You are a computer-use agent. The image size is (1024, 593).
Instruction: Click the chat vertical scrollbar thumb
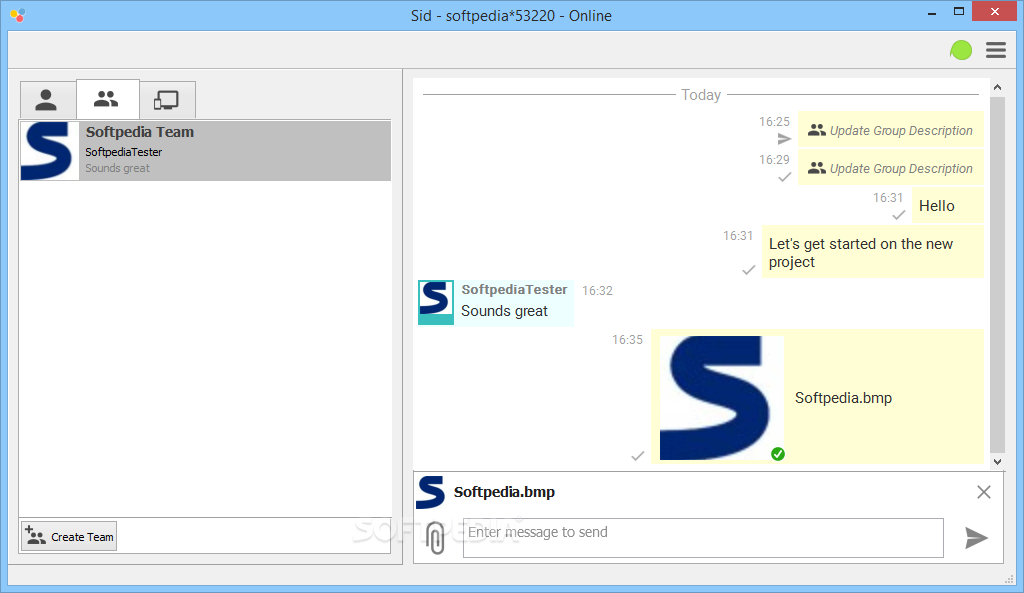click(997, 274)
